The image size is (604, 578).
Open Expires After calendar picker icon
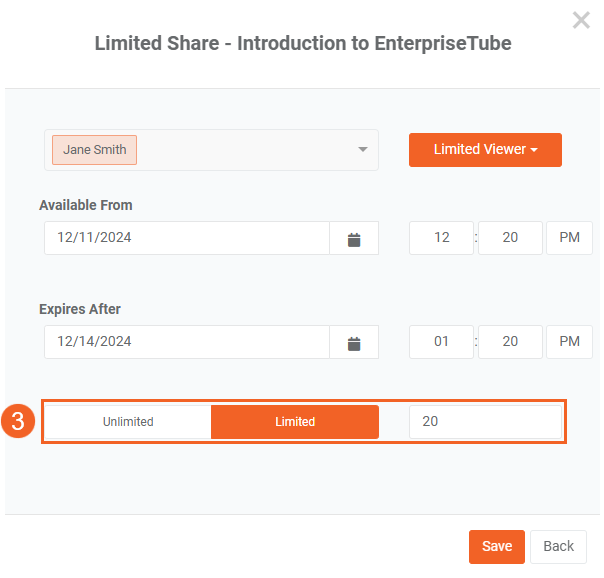pos(354,342)
